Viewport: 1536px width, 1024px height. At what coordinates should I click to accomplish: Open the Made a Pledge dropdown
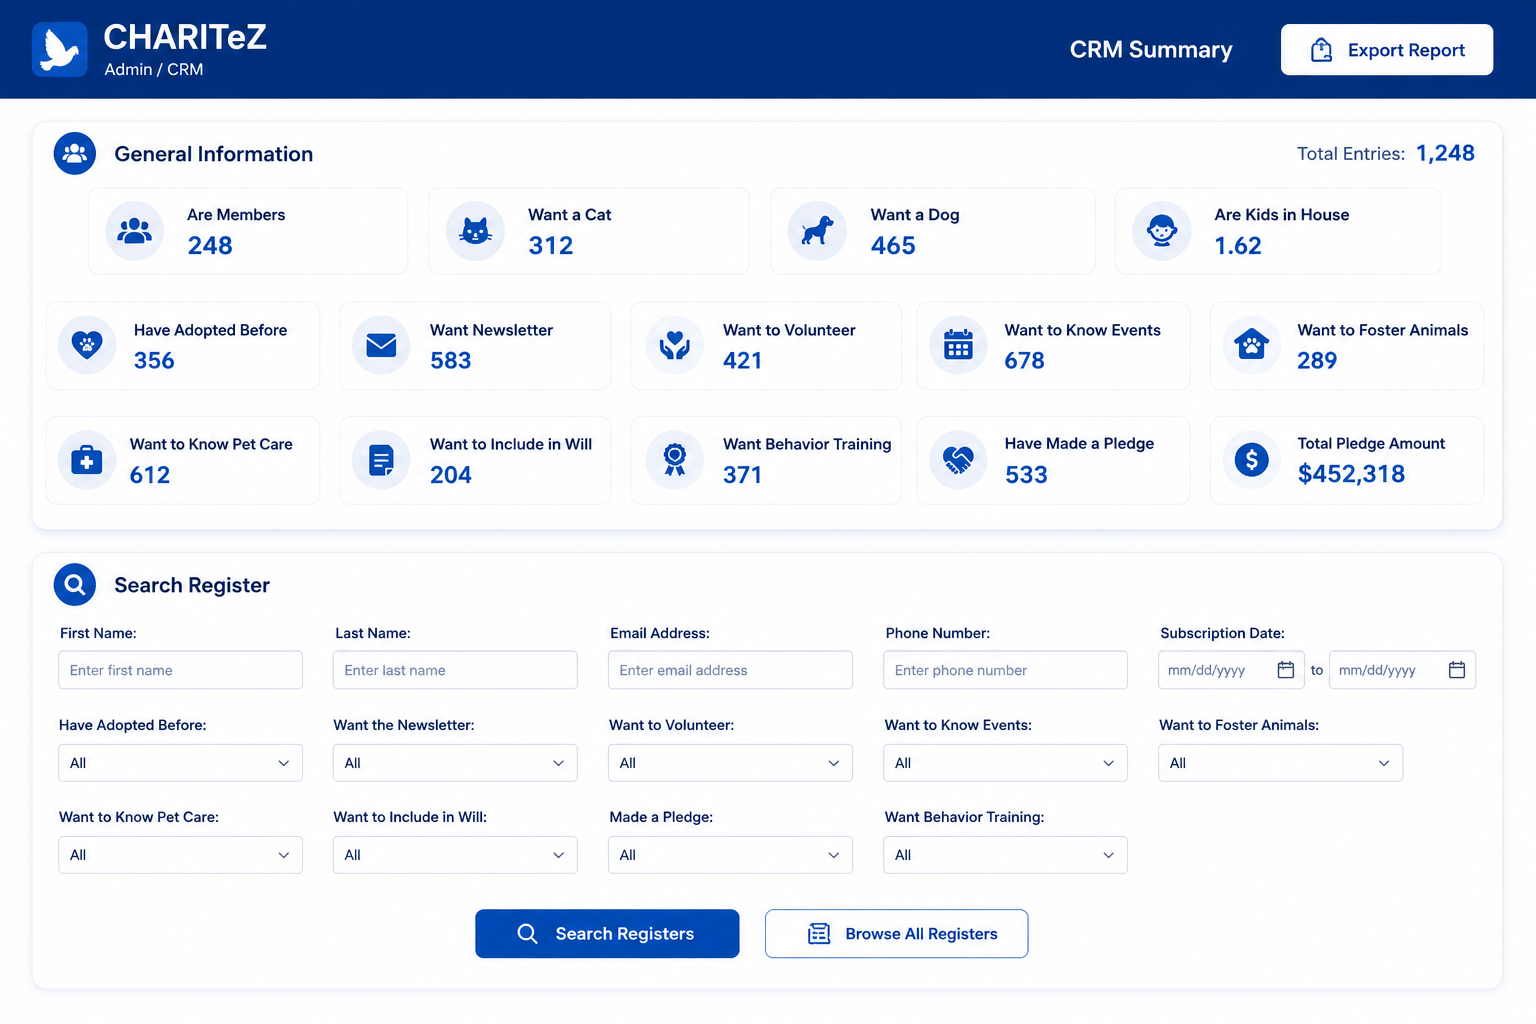pos(730,855)
